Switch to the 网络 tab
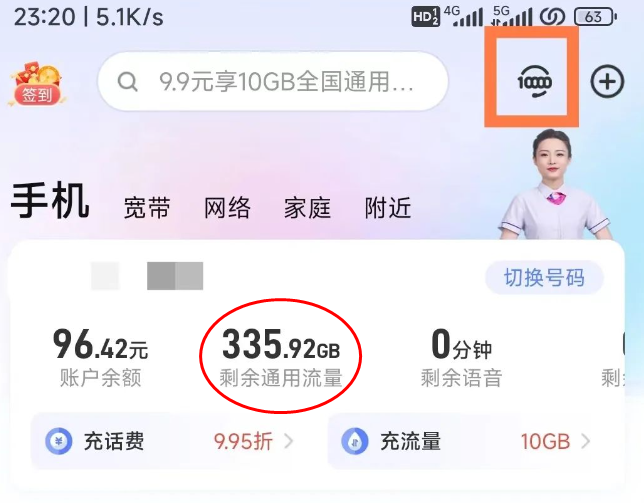This screenshot has height=503, width=644. (x=227, y=207)
